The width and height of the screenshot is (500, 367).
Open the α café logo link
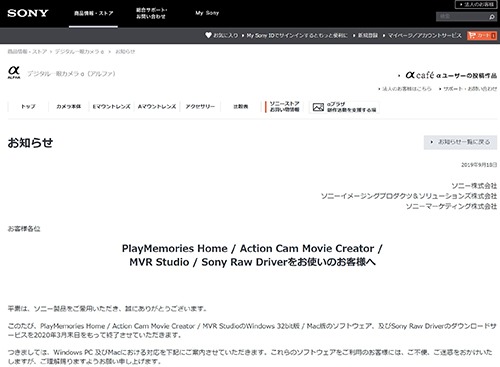[x=420, y=75]
